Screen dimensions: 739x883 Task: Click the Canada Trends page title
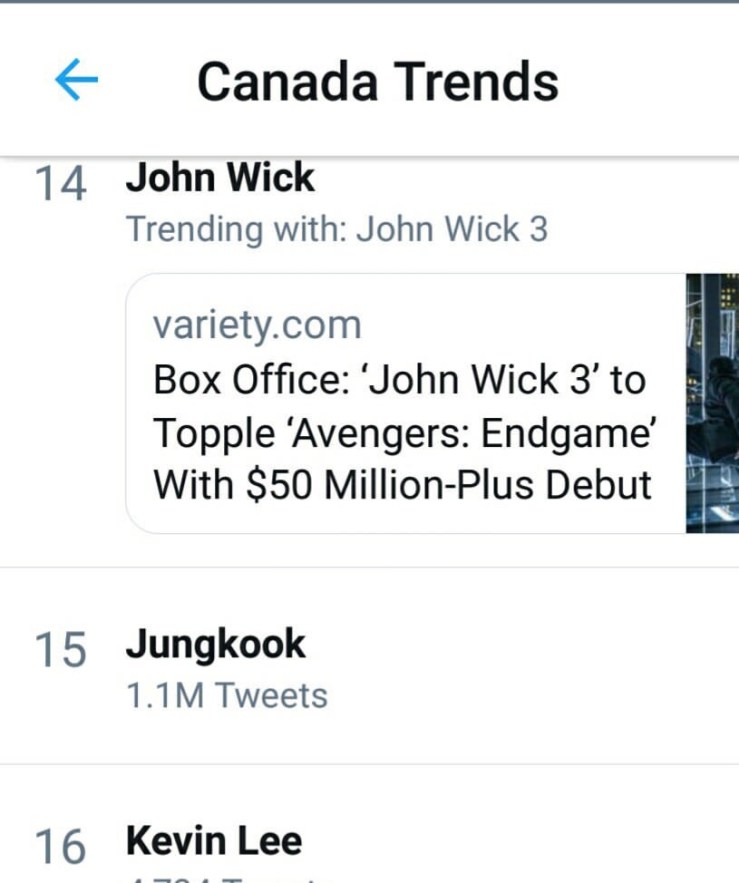pos(377,81)
